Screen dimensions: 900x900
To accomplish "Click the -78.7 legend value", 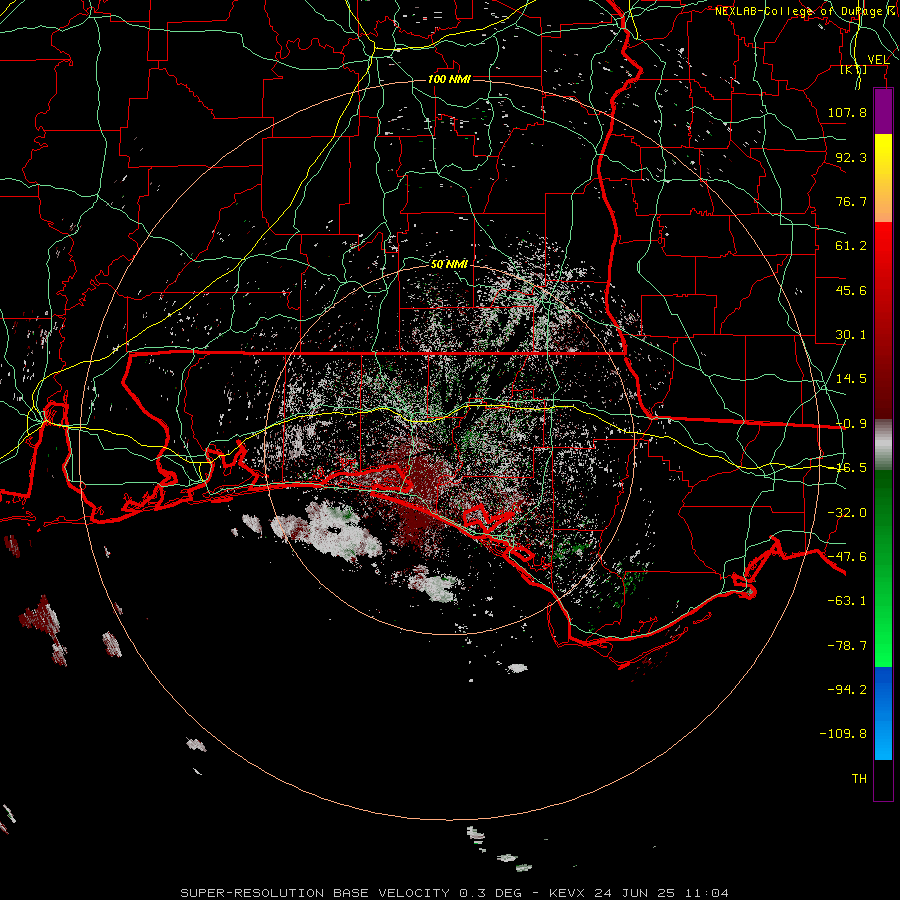I will pos(847,646).
